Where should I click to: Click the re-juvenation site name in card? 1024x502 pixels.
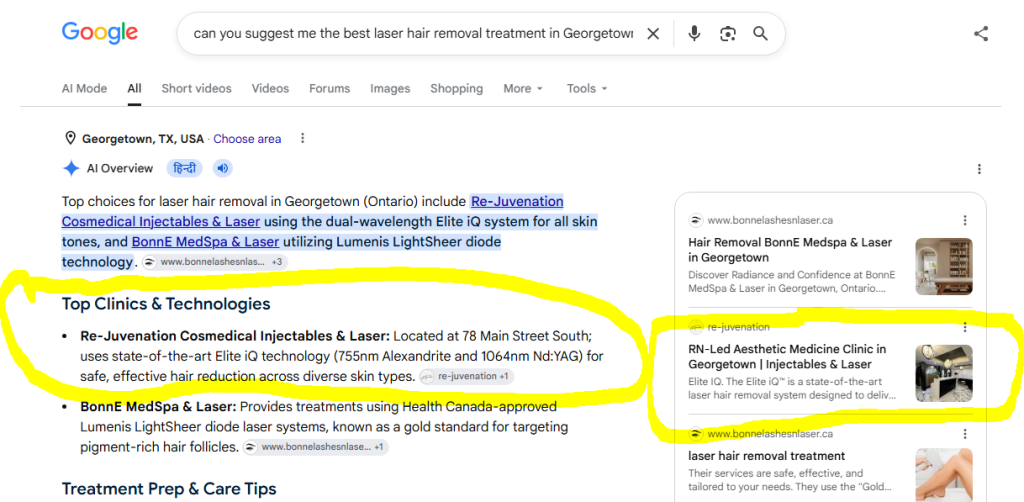tap(739, 327)
